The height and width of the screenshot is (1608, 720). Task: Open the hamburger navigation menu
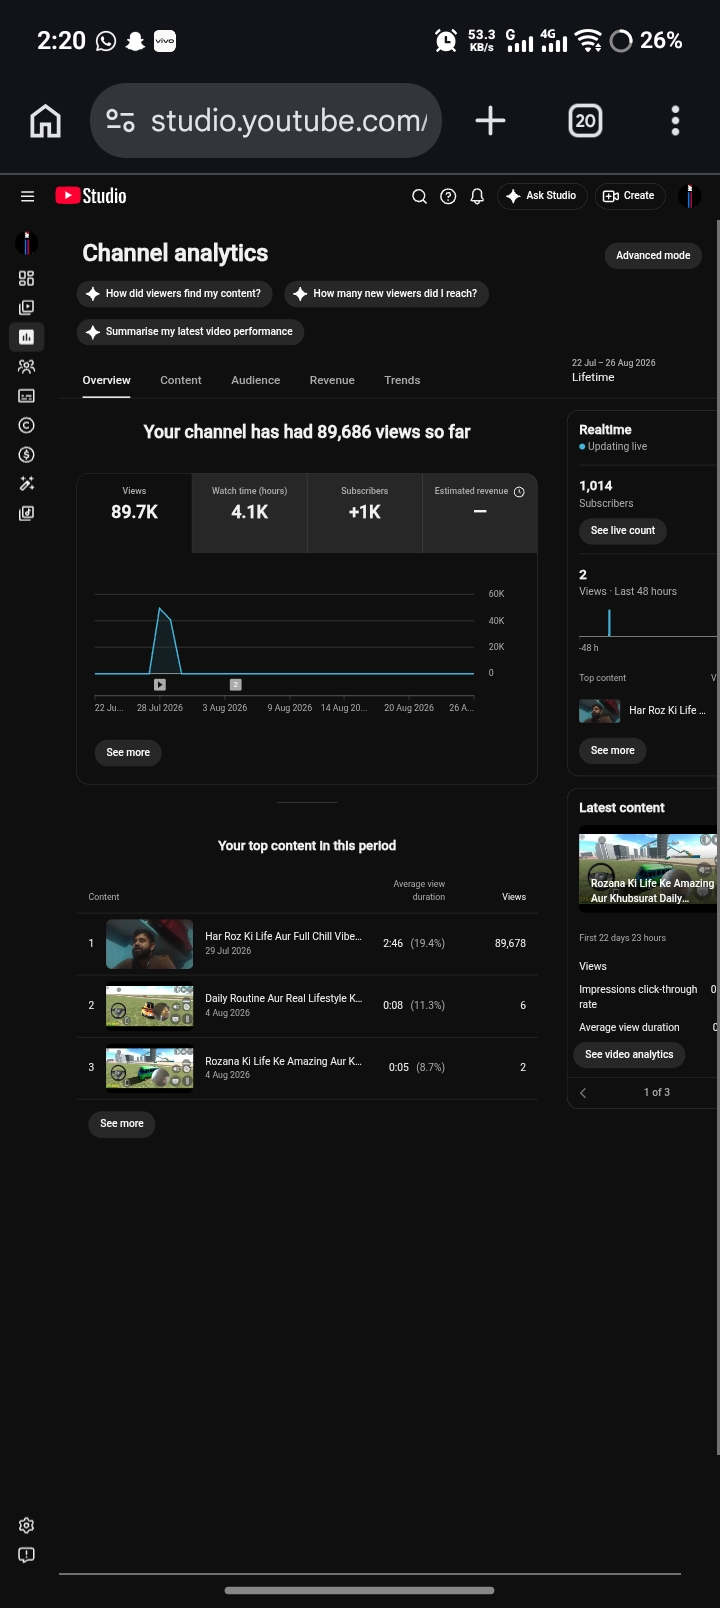click(x=27, y=196)
